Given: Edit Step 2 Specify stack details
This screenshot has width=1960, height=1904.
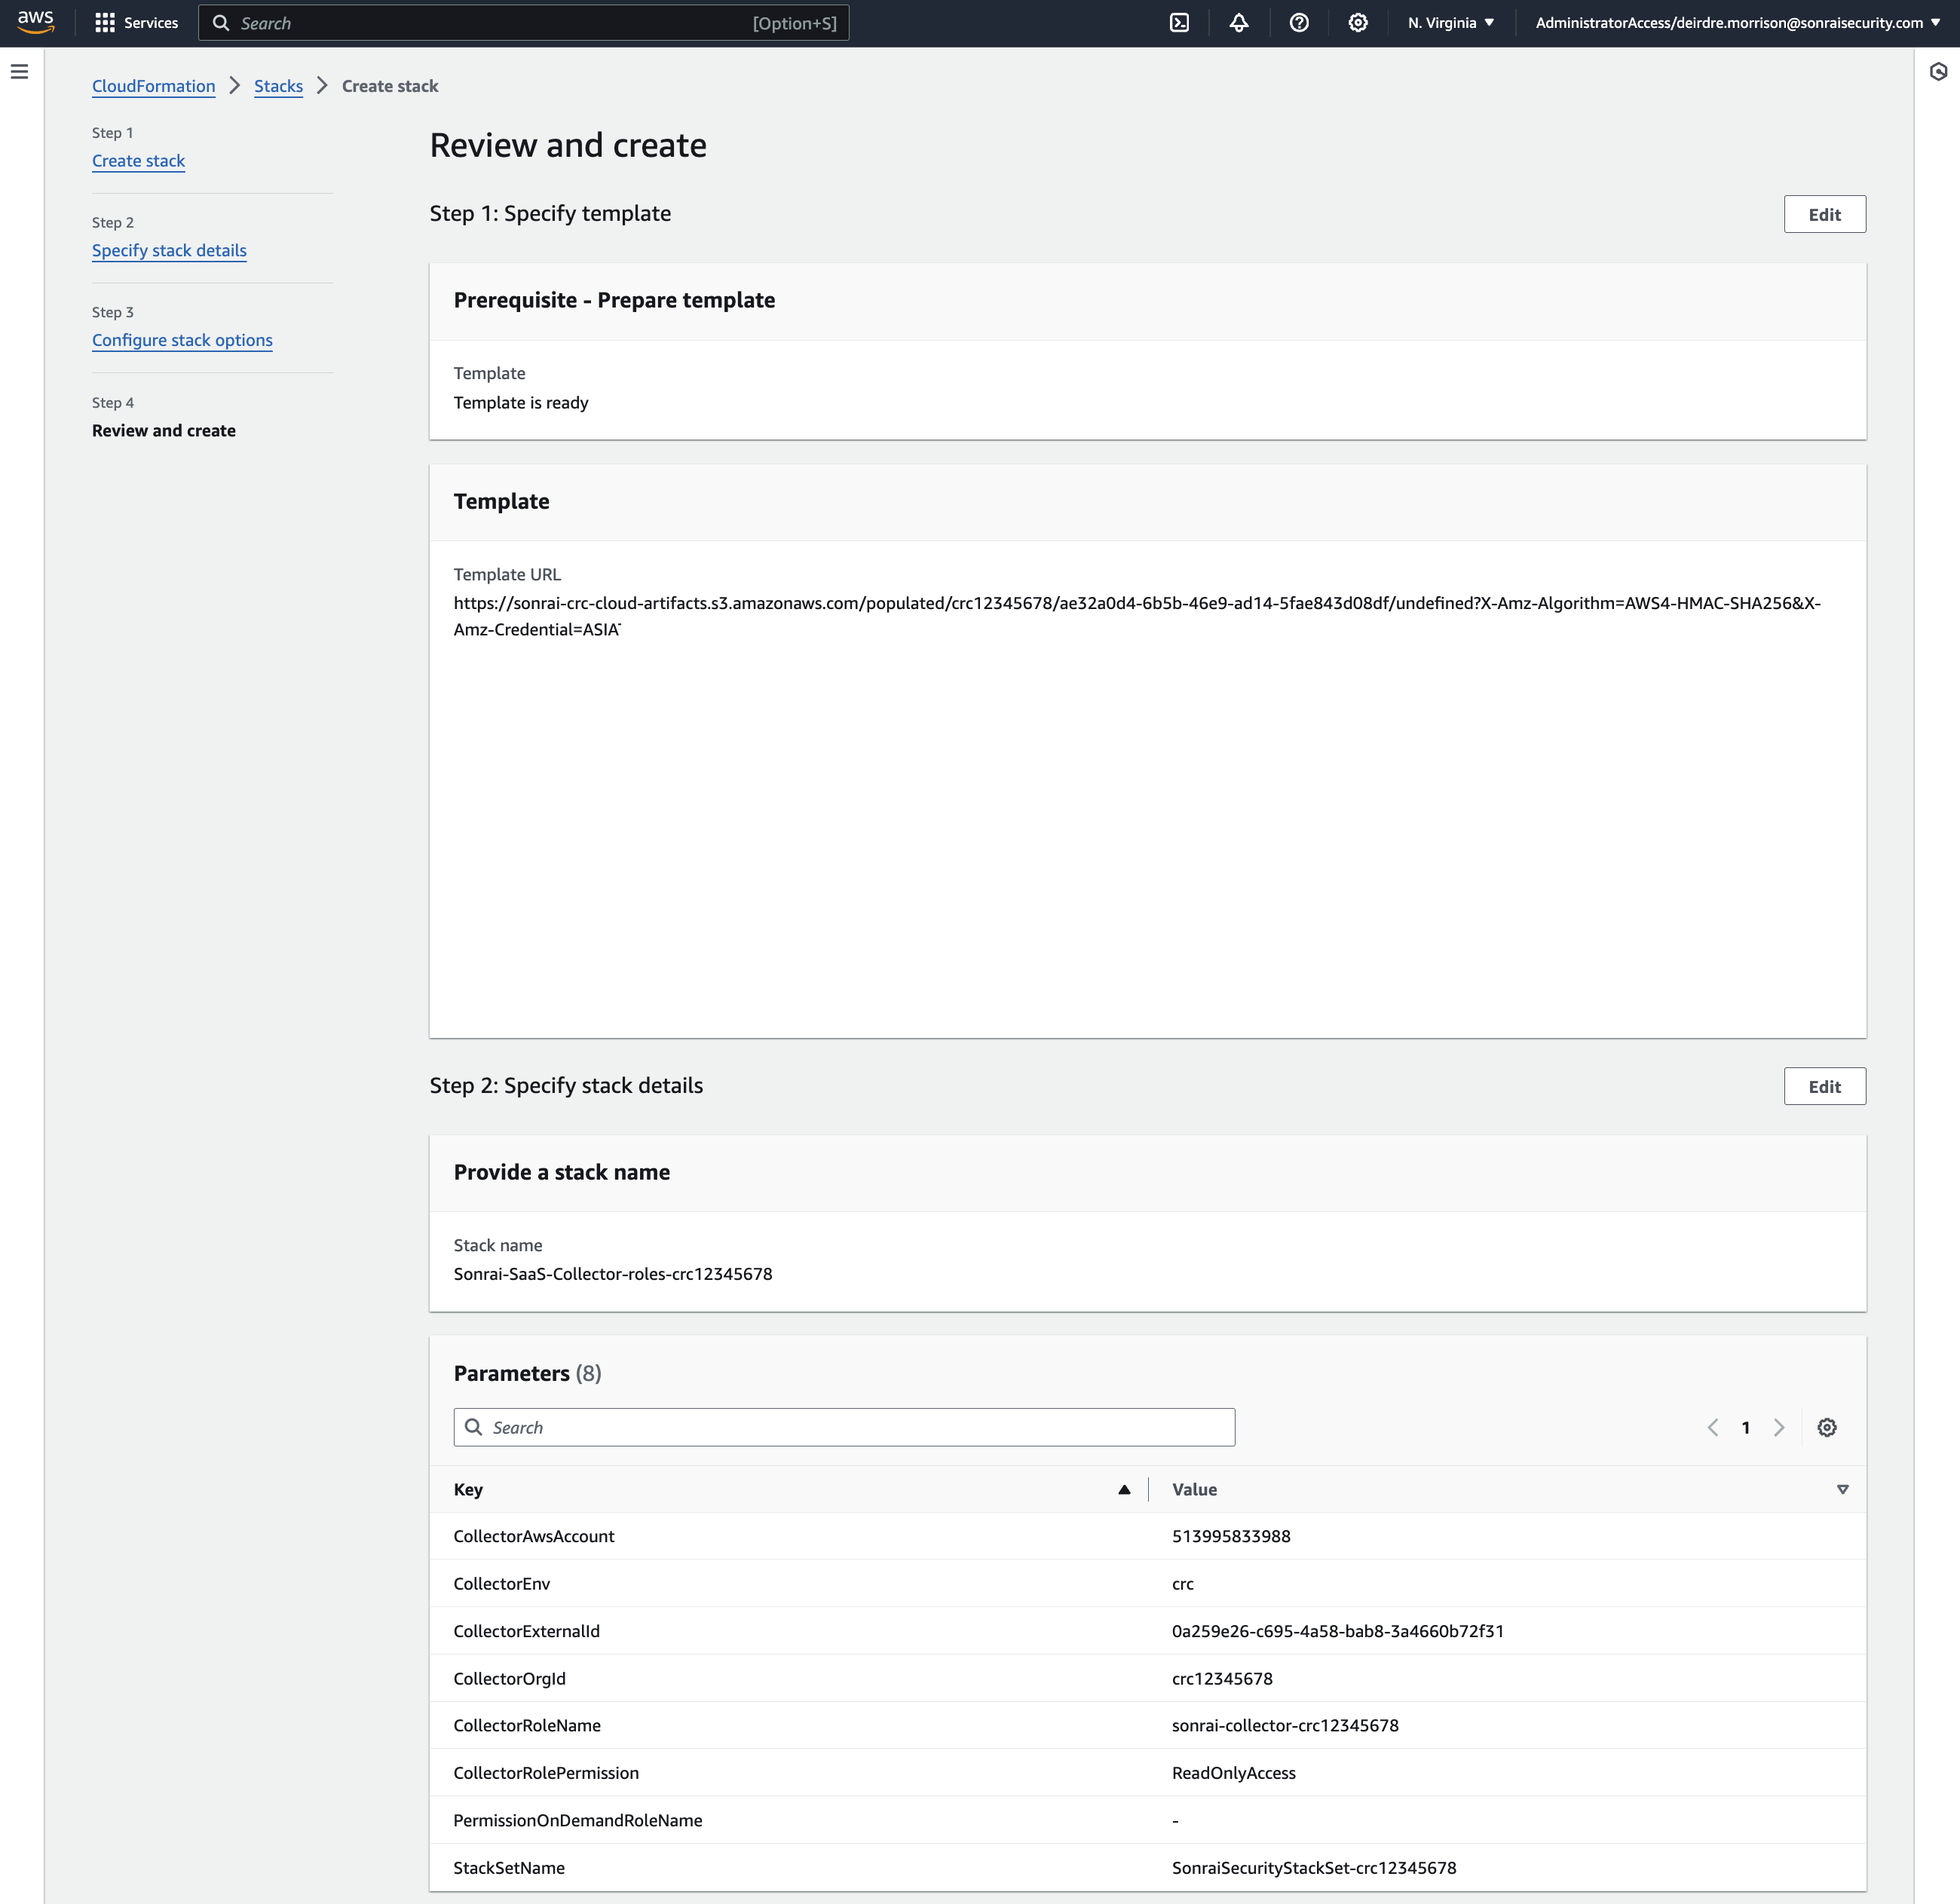Looking at the screenshot, I should [1824, 1086].
